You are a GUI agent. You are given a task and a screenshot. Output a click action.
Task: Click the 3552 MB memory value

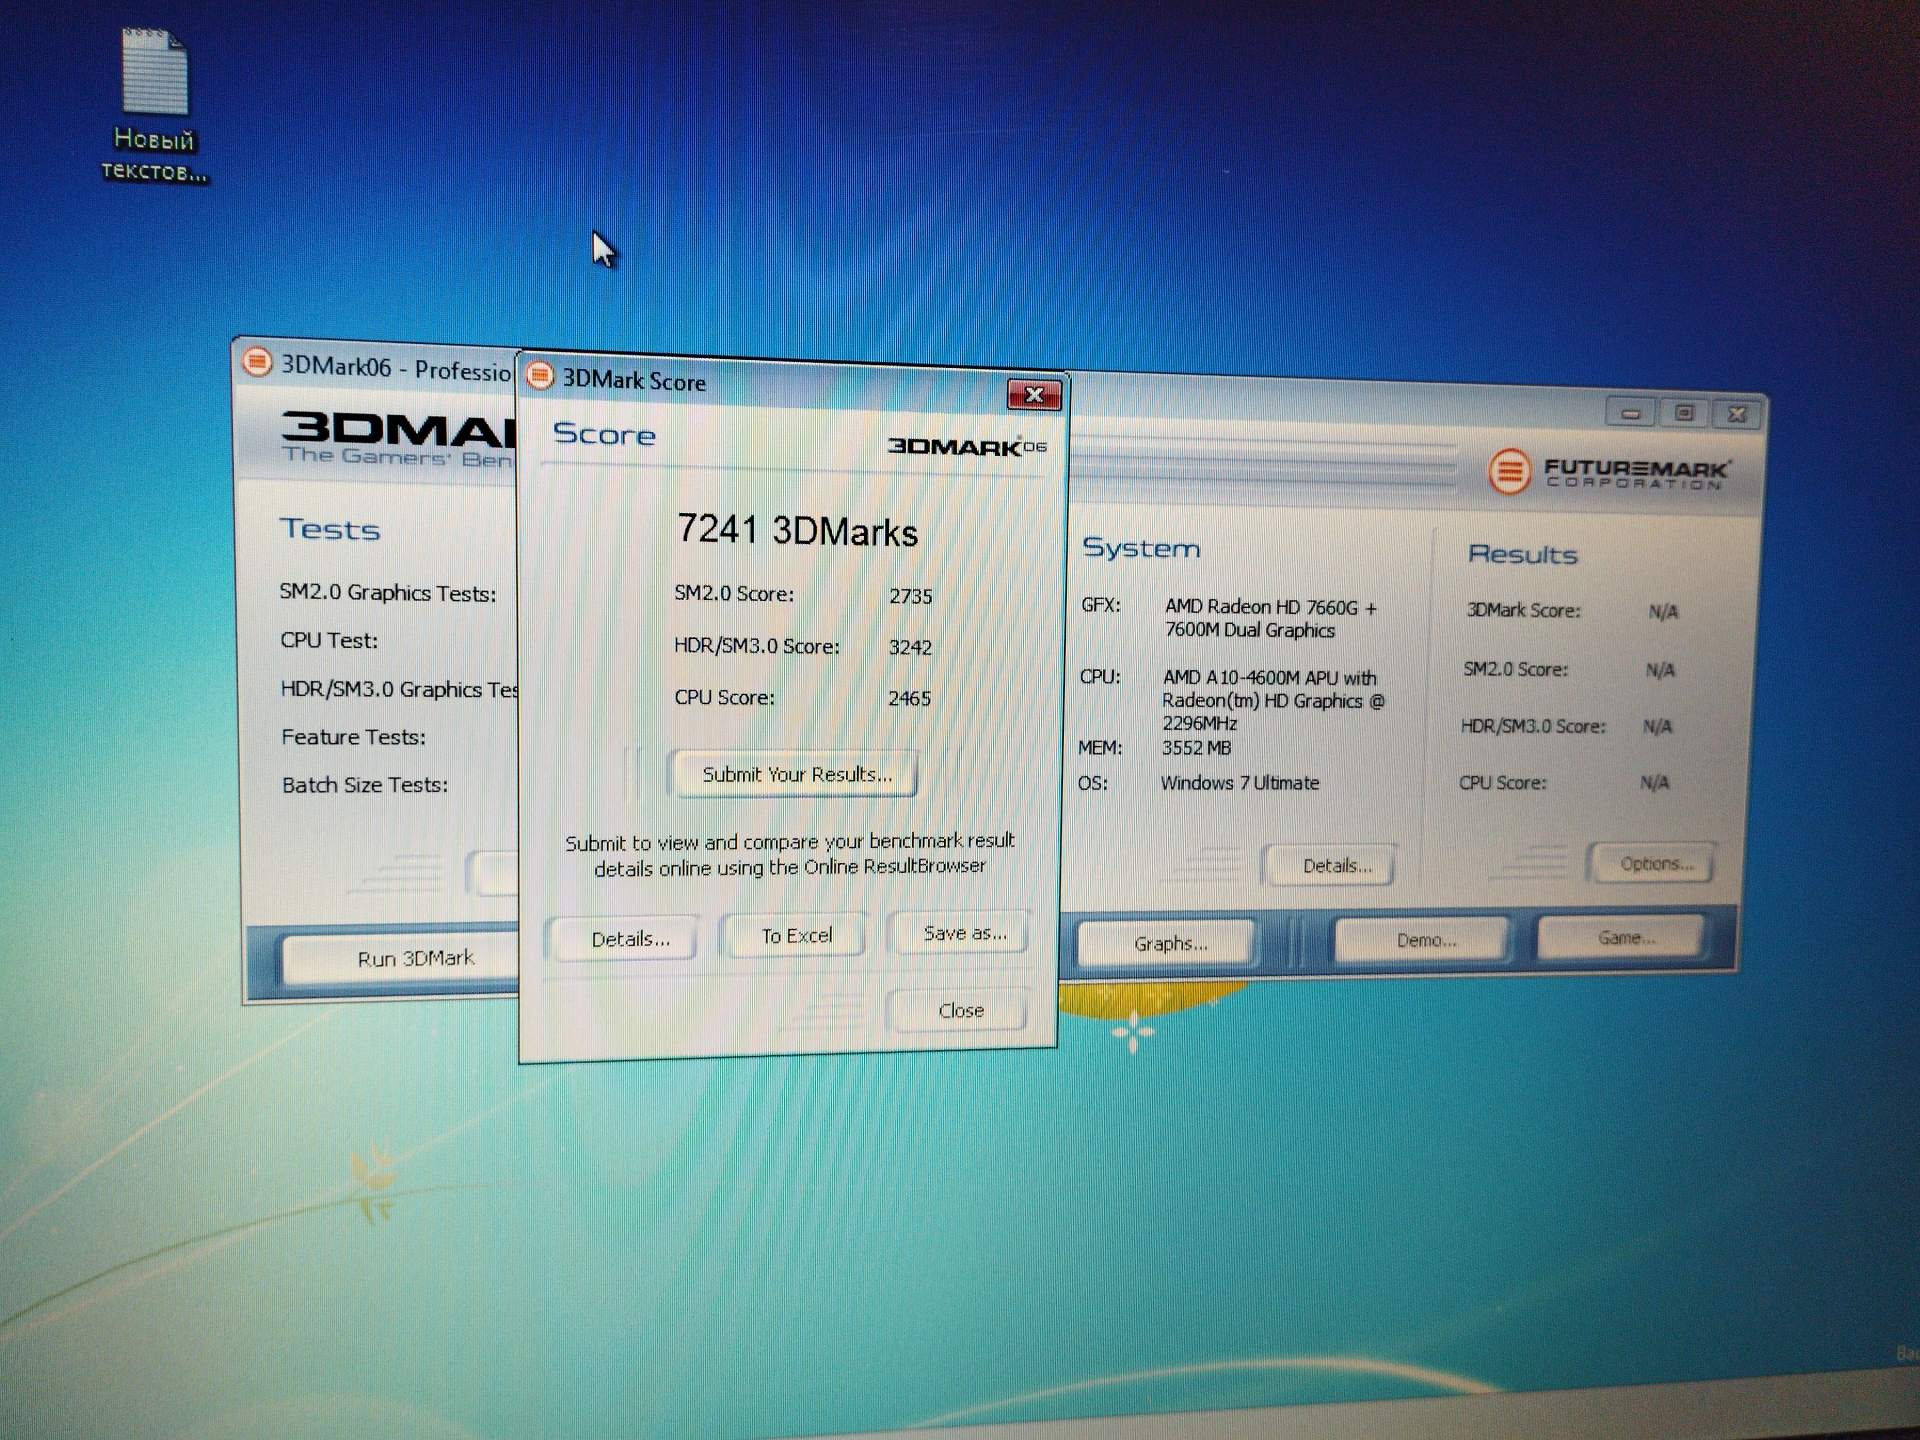coord(1196,747)
